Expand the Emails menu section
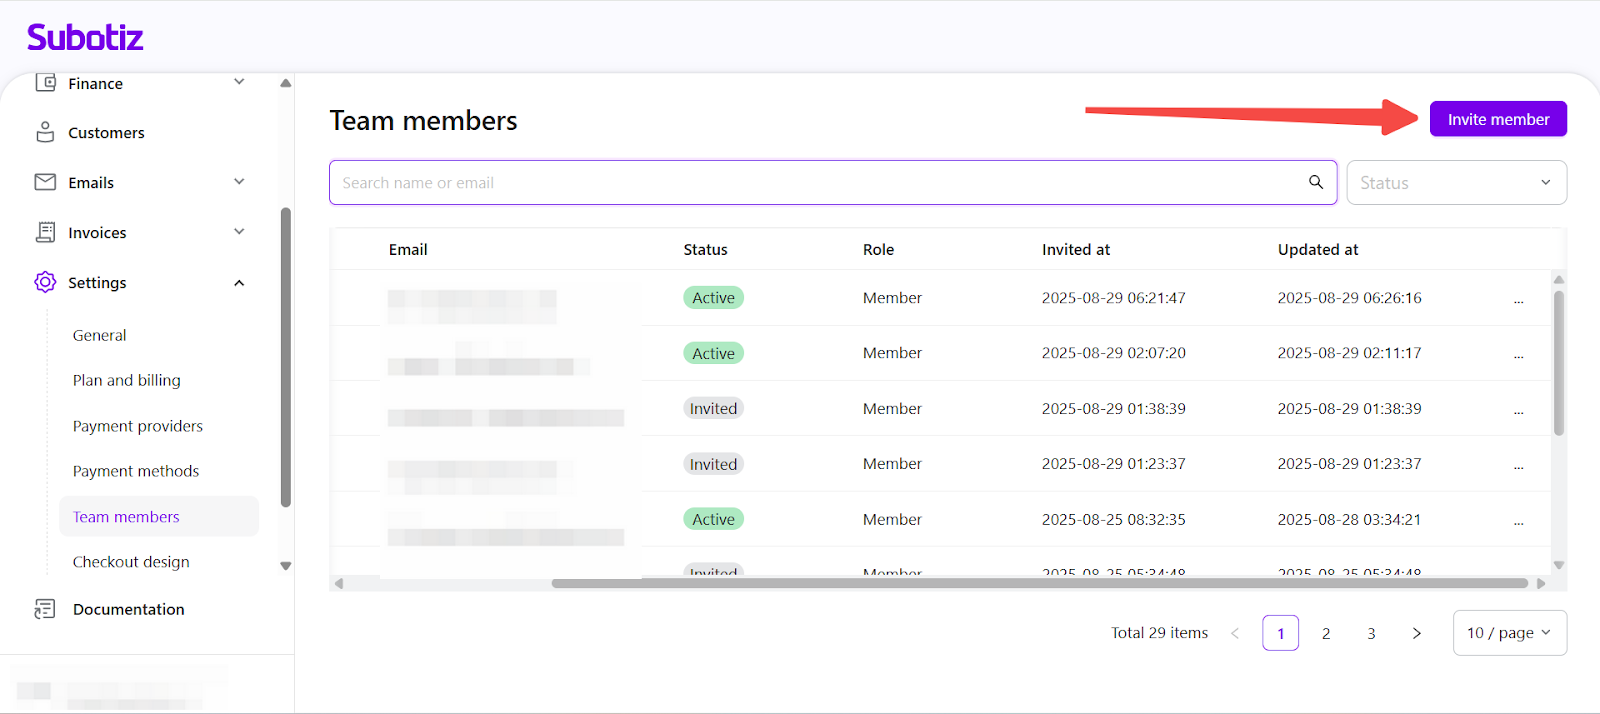The image size is (1600, 714). (239, 182)
